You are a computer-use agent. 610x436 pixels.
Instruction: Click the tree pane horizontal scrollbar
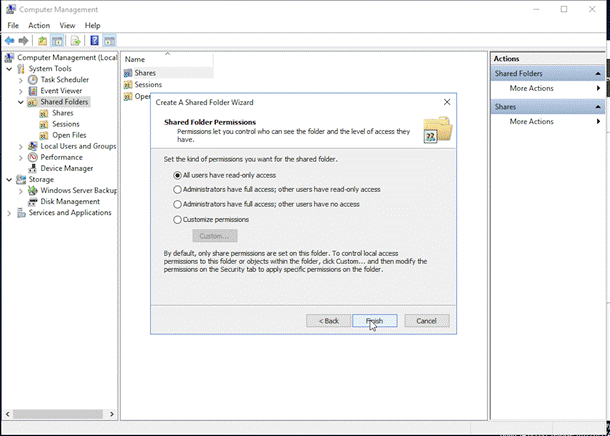pos(59,414)
